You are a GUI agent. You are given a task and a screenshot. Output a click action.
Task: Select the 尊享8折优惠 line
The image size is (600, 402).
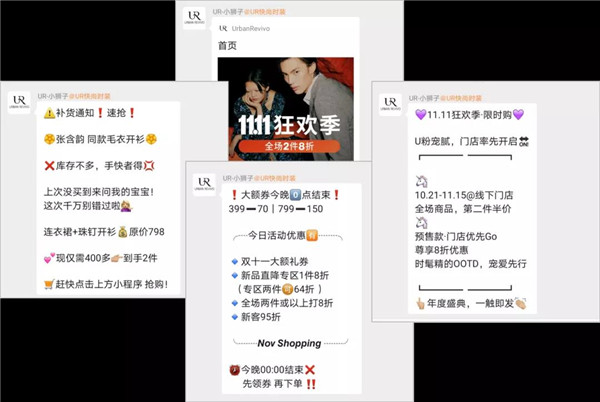click(442, 250)
